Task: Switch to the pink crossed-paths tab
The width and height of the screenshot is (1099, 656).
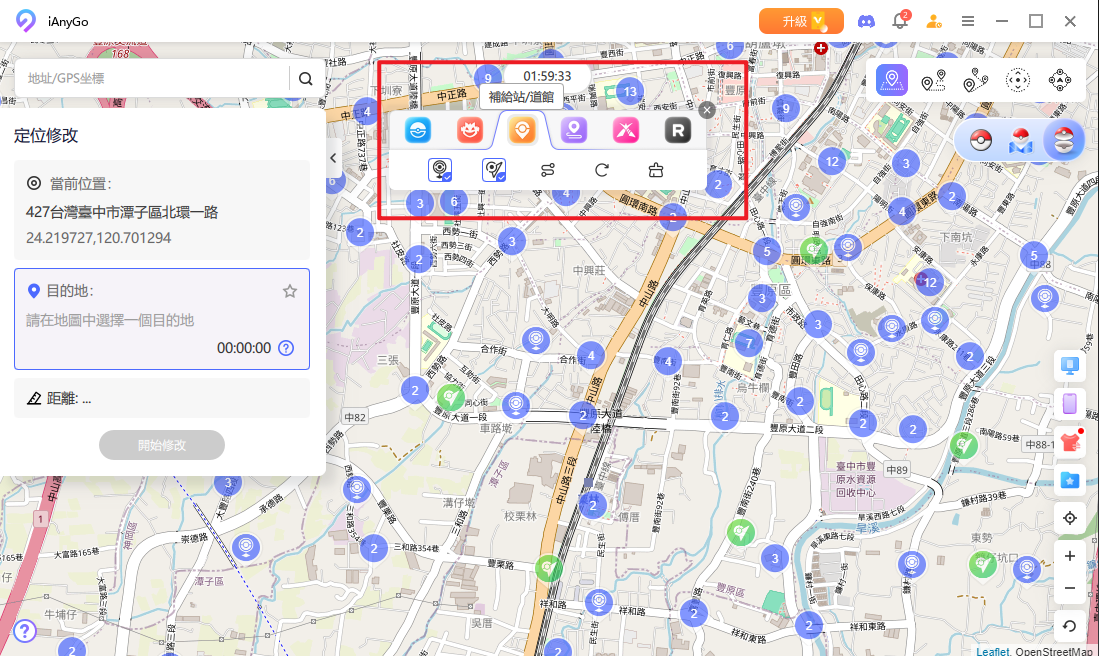Action: pos(626,130)
